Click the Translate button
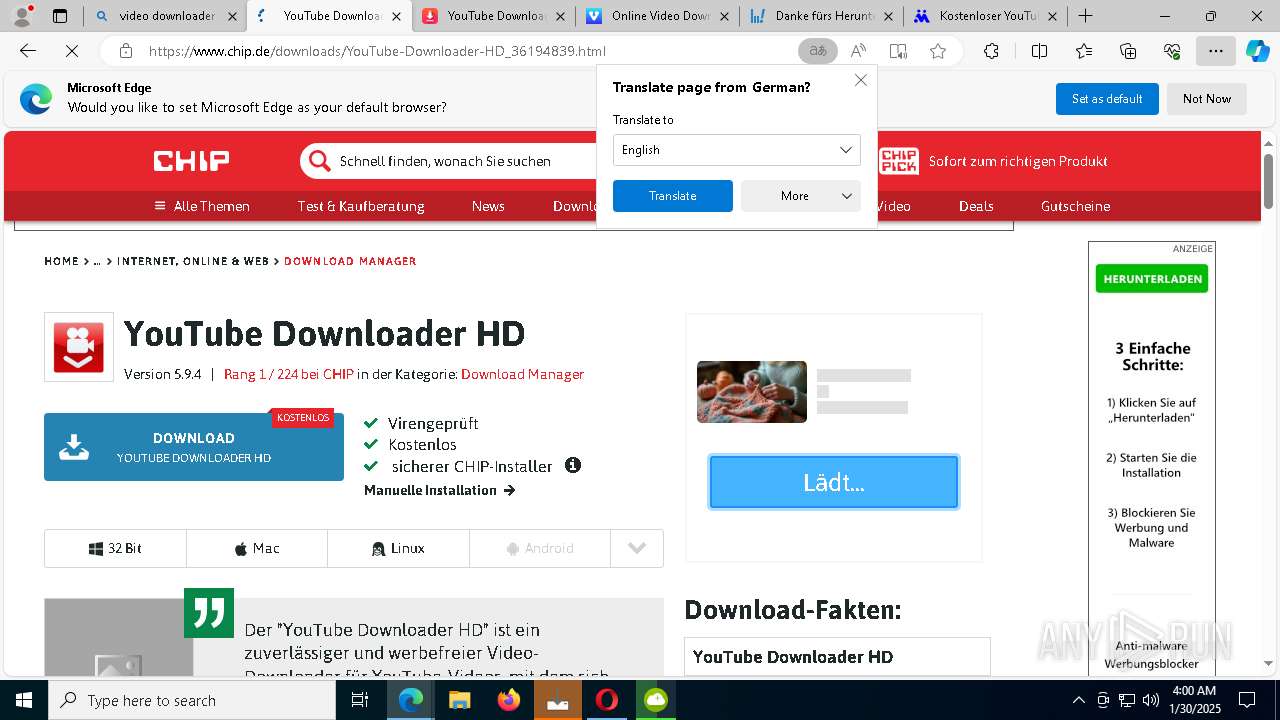Screen dimensions: 1280x720 tap(673, 196)
